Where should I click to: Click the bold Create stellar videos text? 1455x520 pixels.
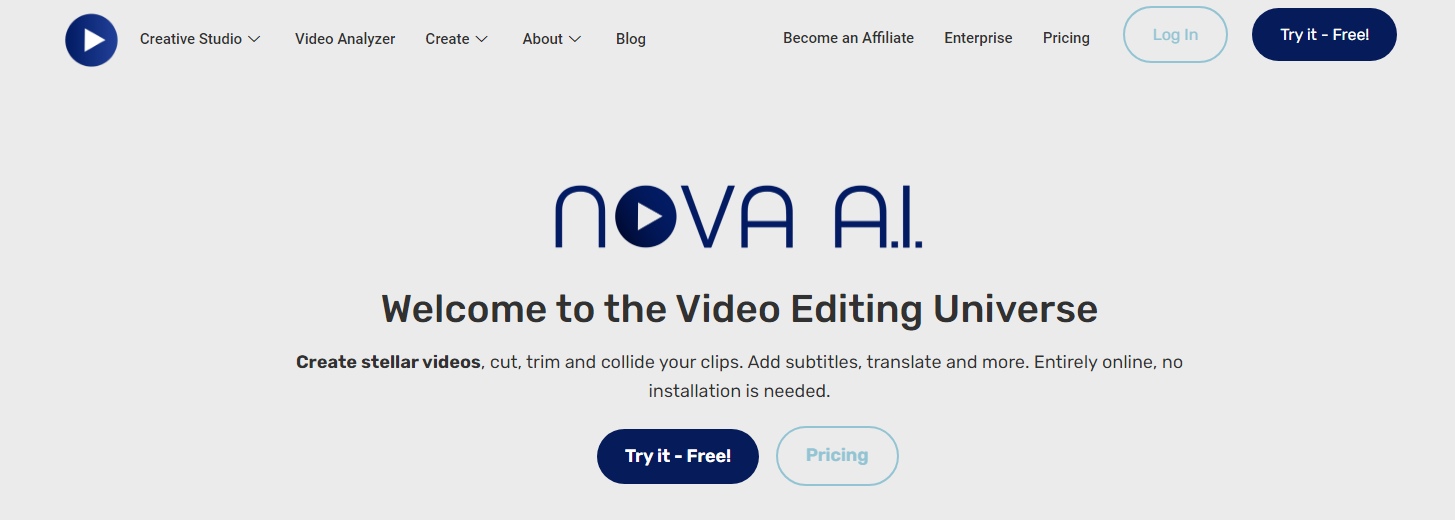(388, 362)
